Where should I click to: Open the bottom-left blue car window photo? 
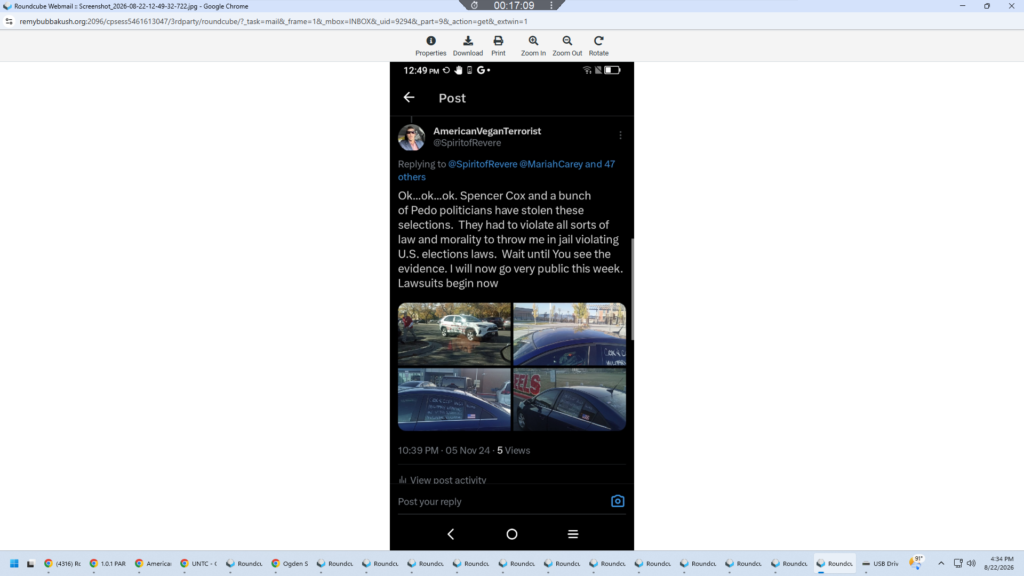click(x=455, y=399)
